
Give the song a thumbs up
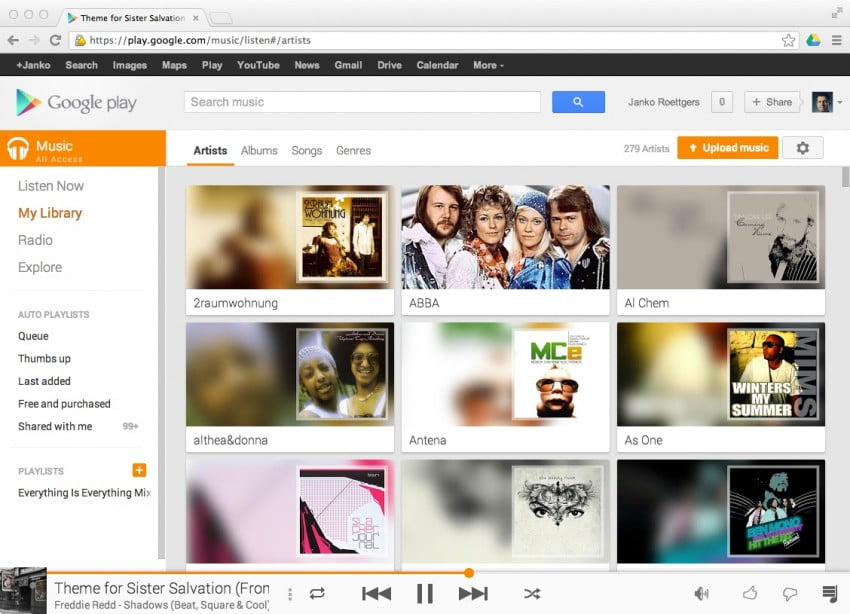(750, 594)
